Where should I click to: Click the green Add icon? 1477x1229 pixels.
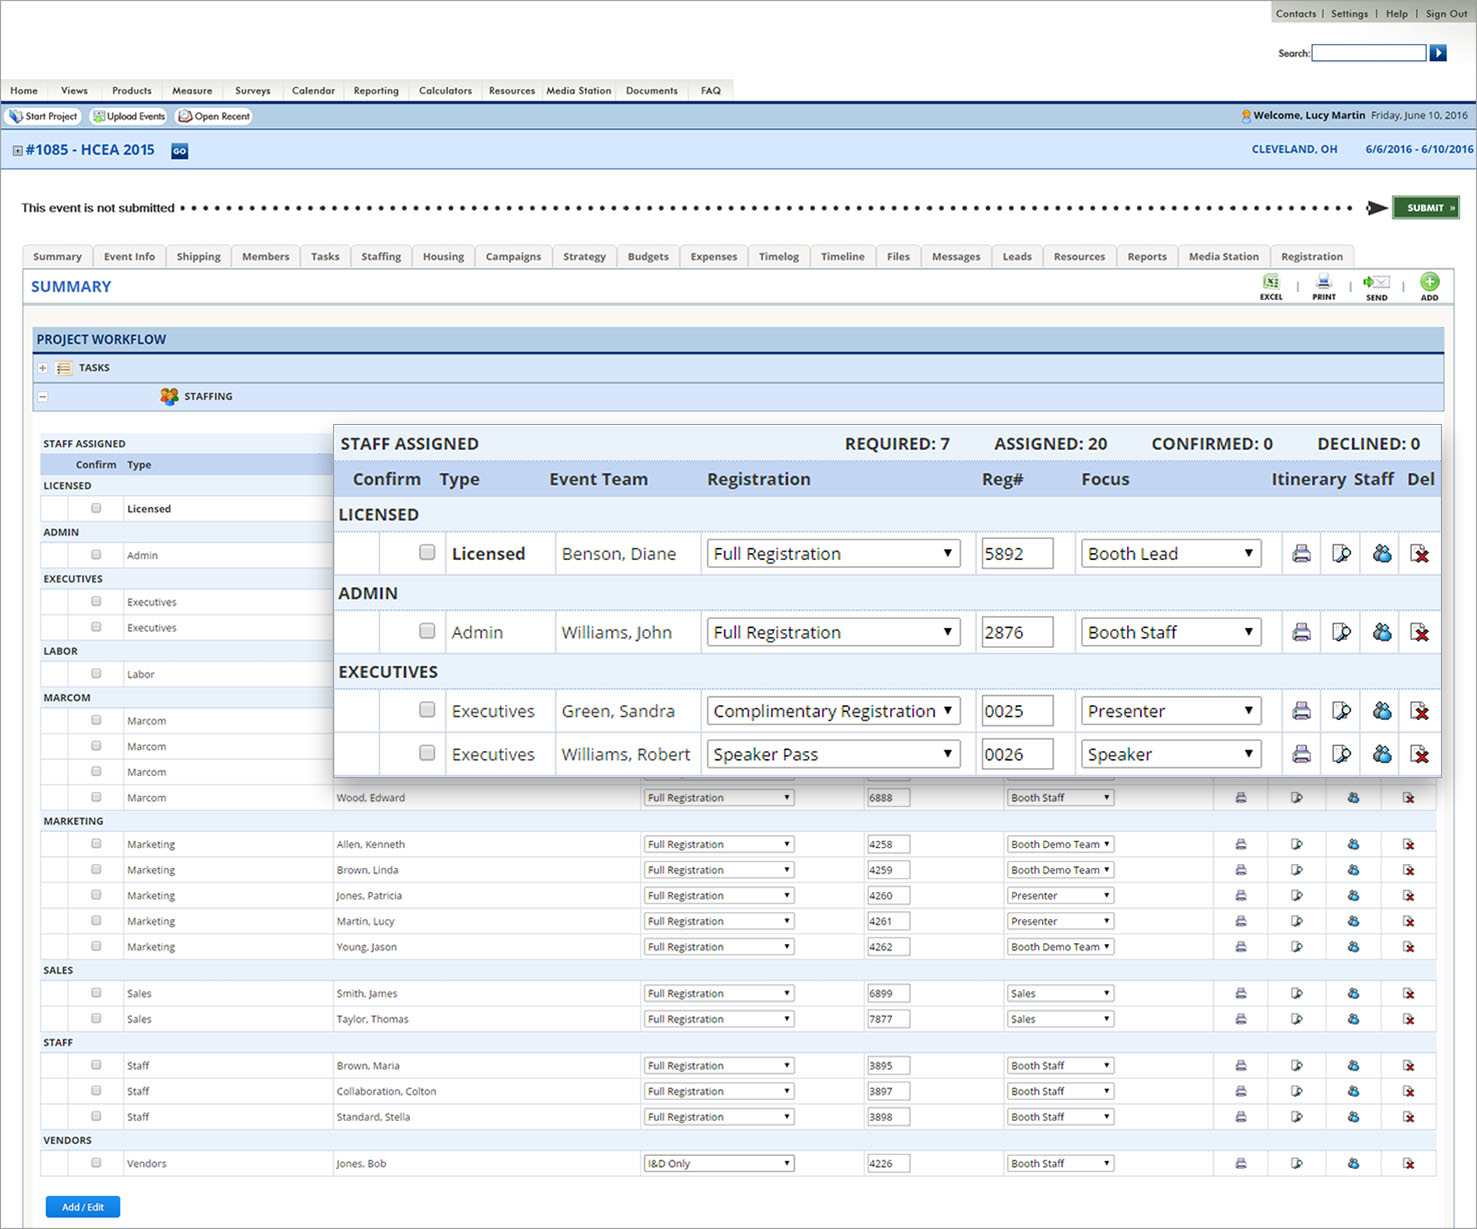pyautogui.click(x=1430, y=286)
